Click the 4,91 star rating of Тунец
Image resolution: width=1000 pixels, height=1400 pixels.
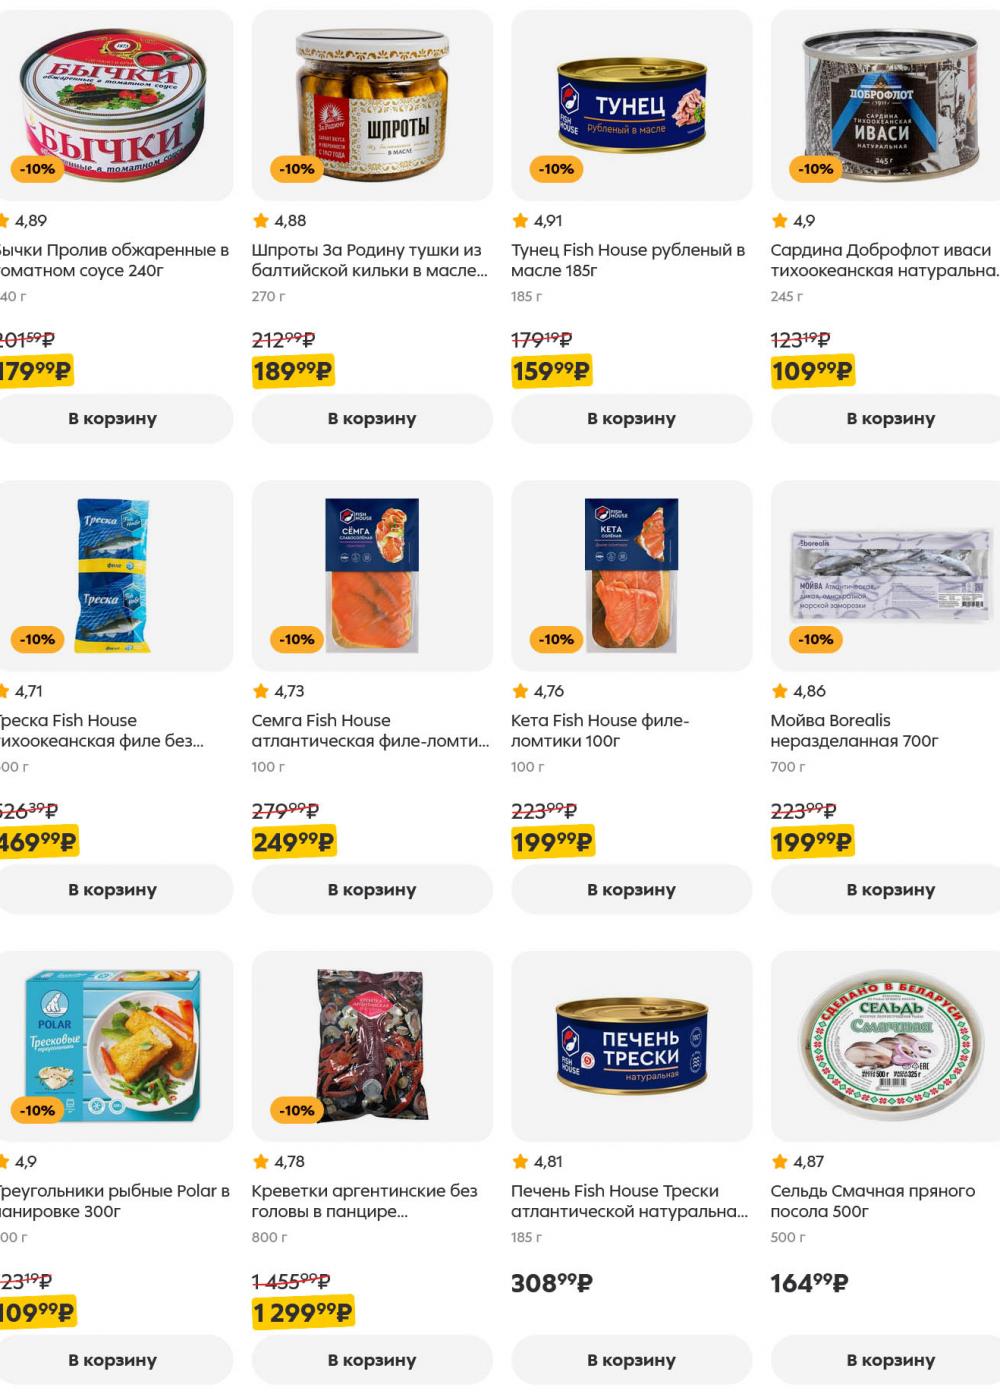pos(537,221)
